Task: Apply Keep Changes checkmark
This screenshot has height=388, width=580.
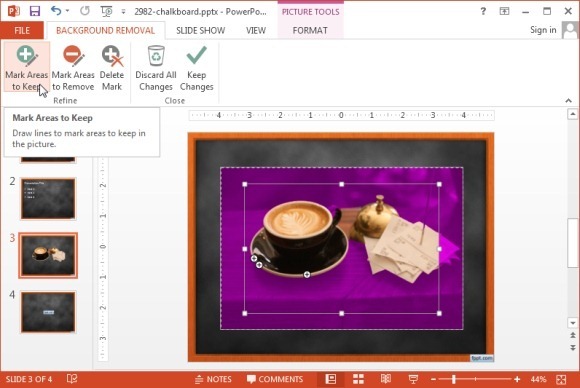Action: pyautogui.click(x=196, y=68)
